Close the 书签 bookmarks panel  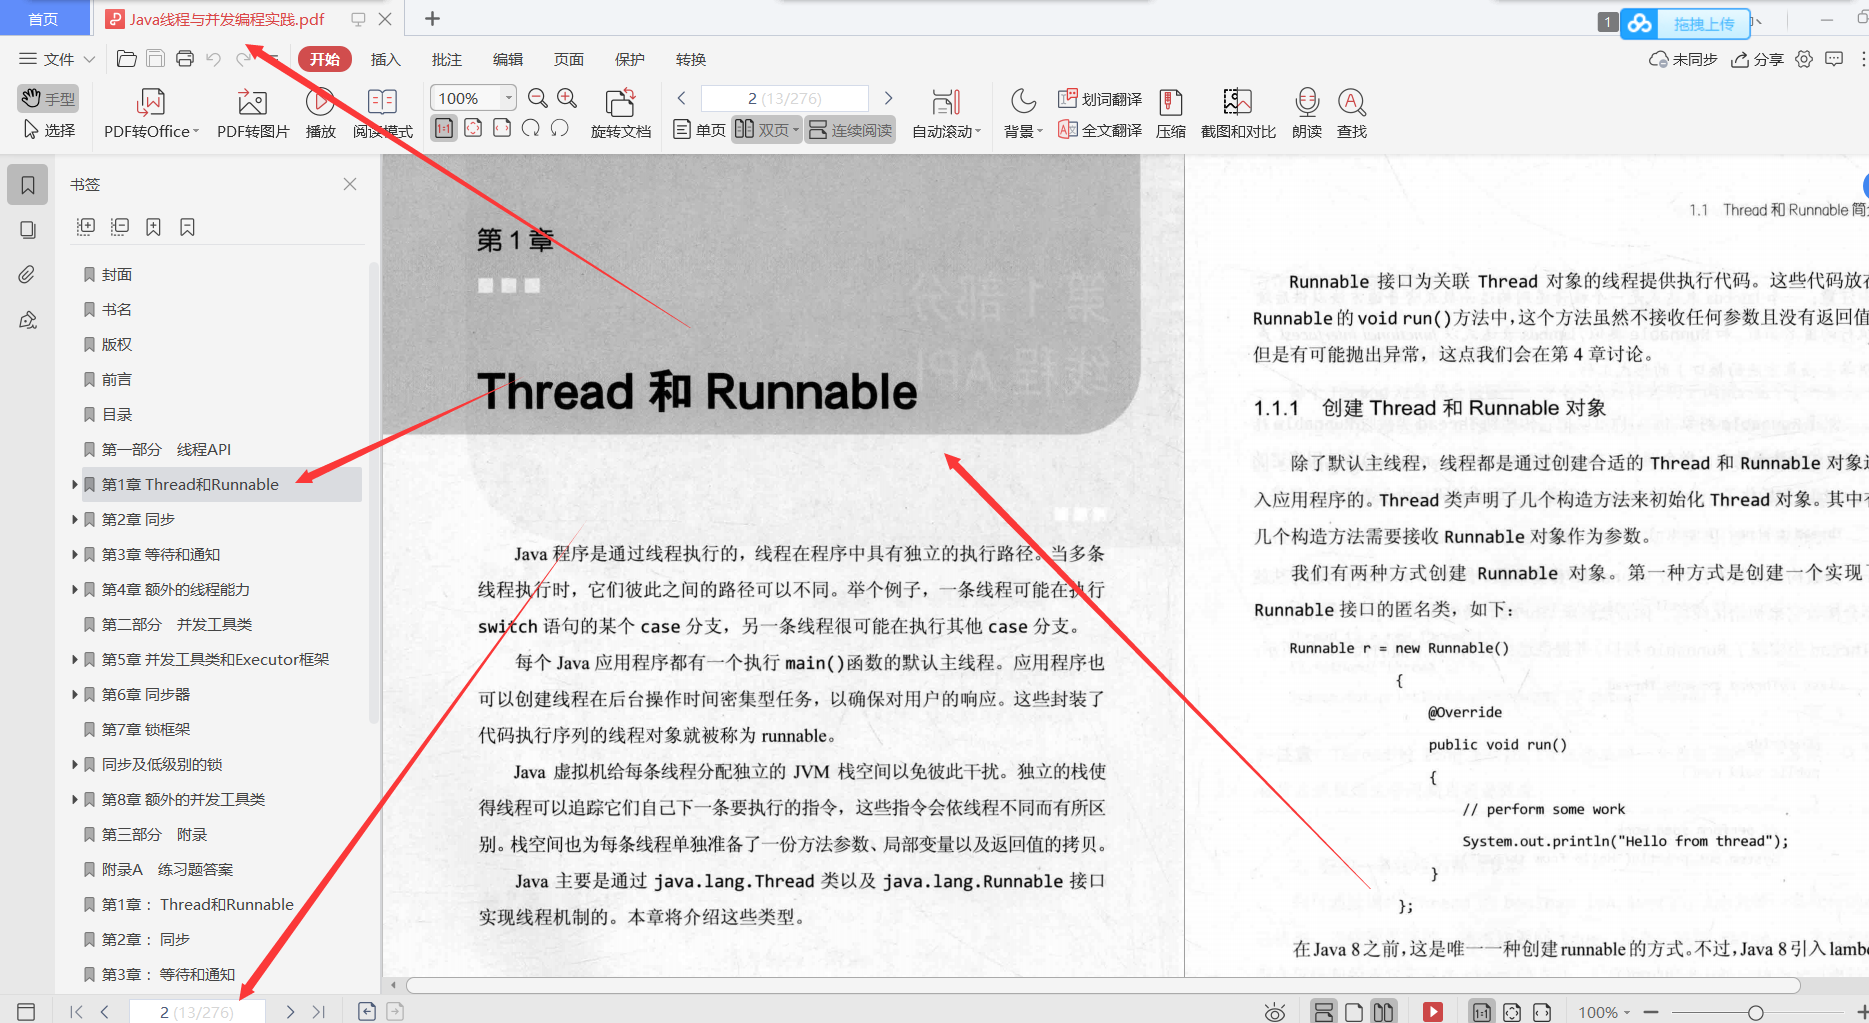[350, 184]
